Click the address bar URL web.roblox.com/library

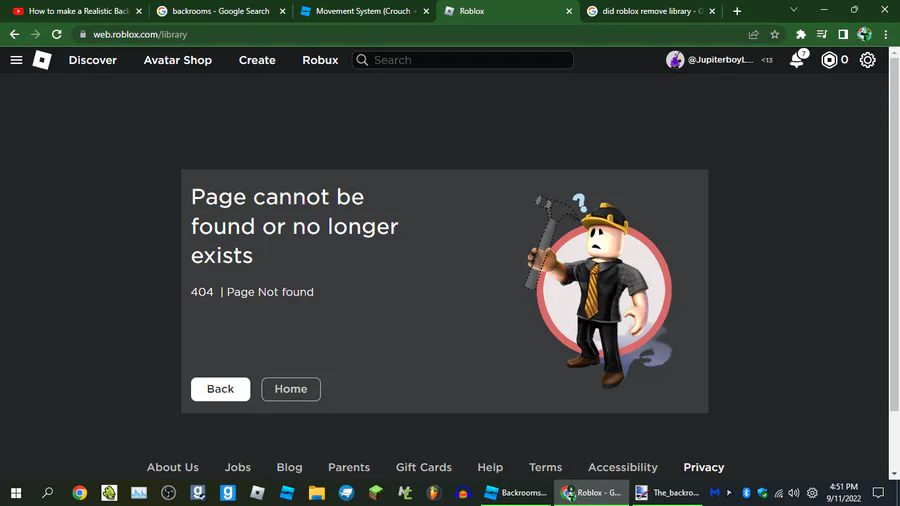140,34
